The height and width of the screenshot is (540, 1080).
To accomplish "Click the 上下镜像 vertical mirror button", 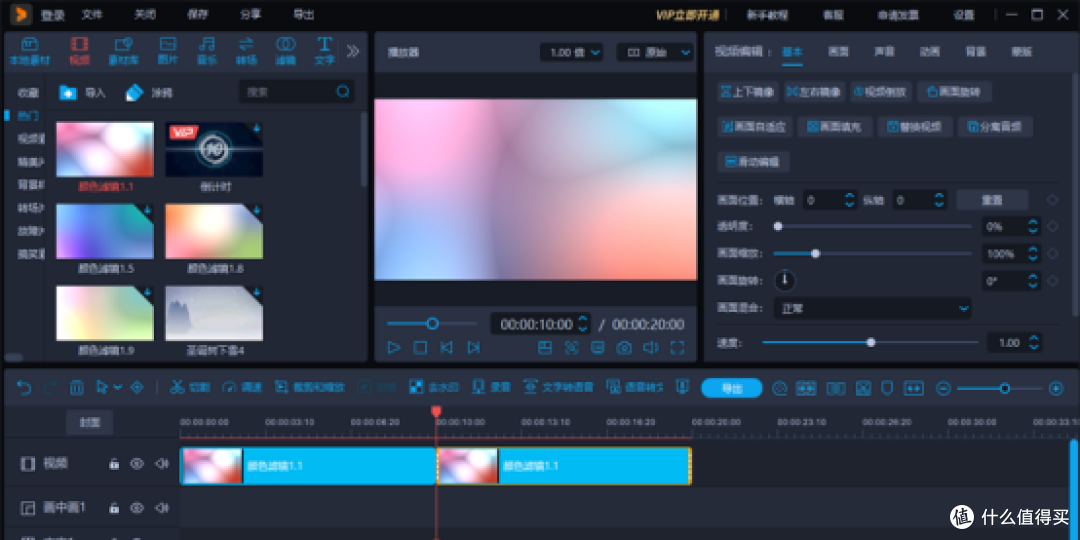I will pos(747,92).
